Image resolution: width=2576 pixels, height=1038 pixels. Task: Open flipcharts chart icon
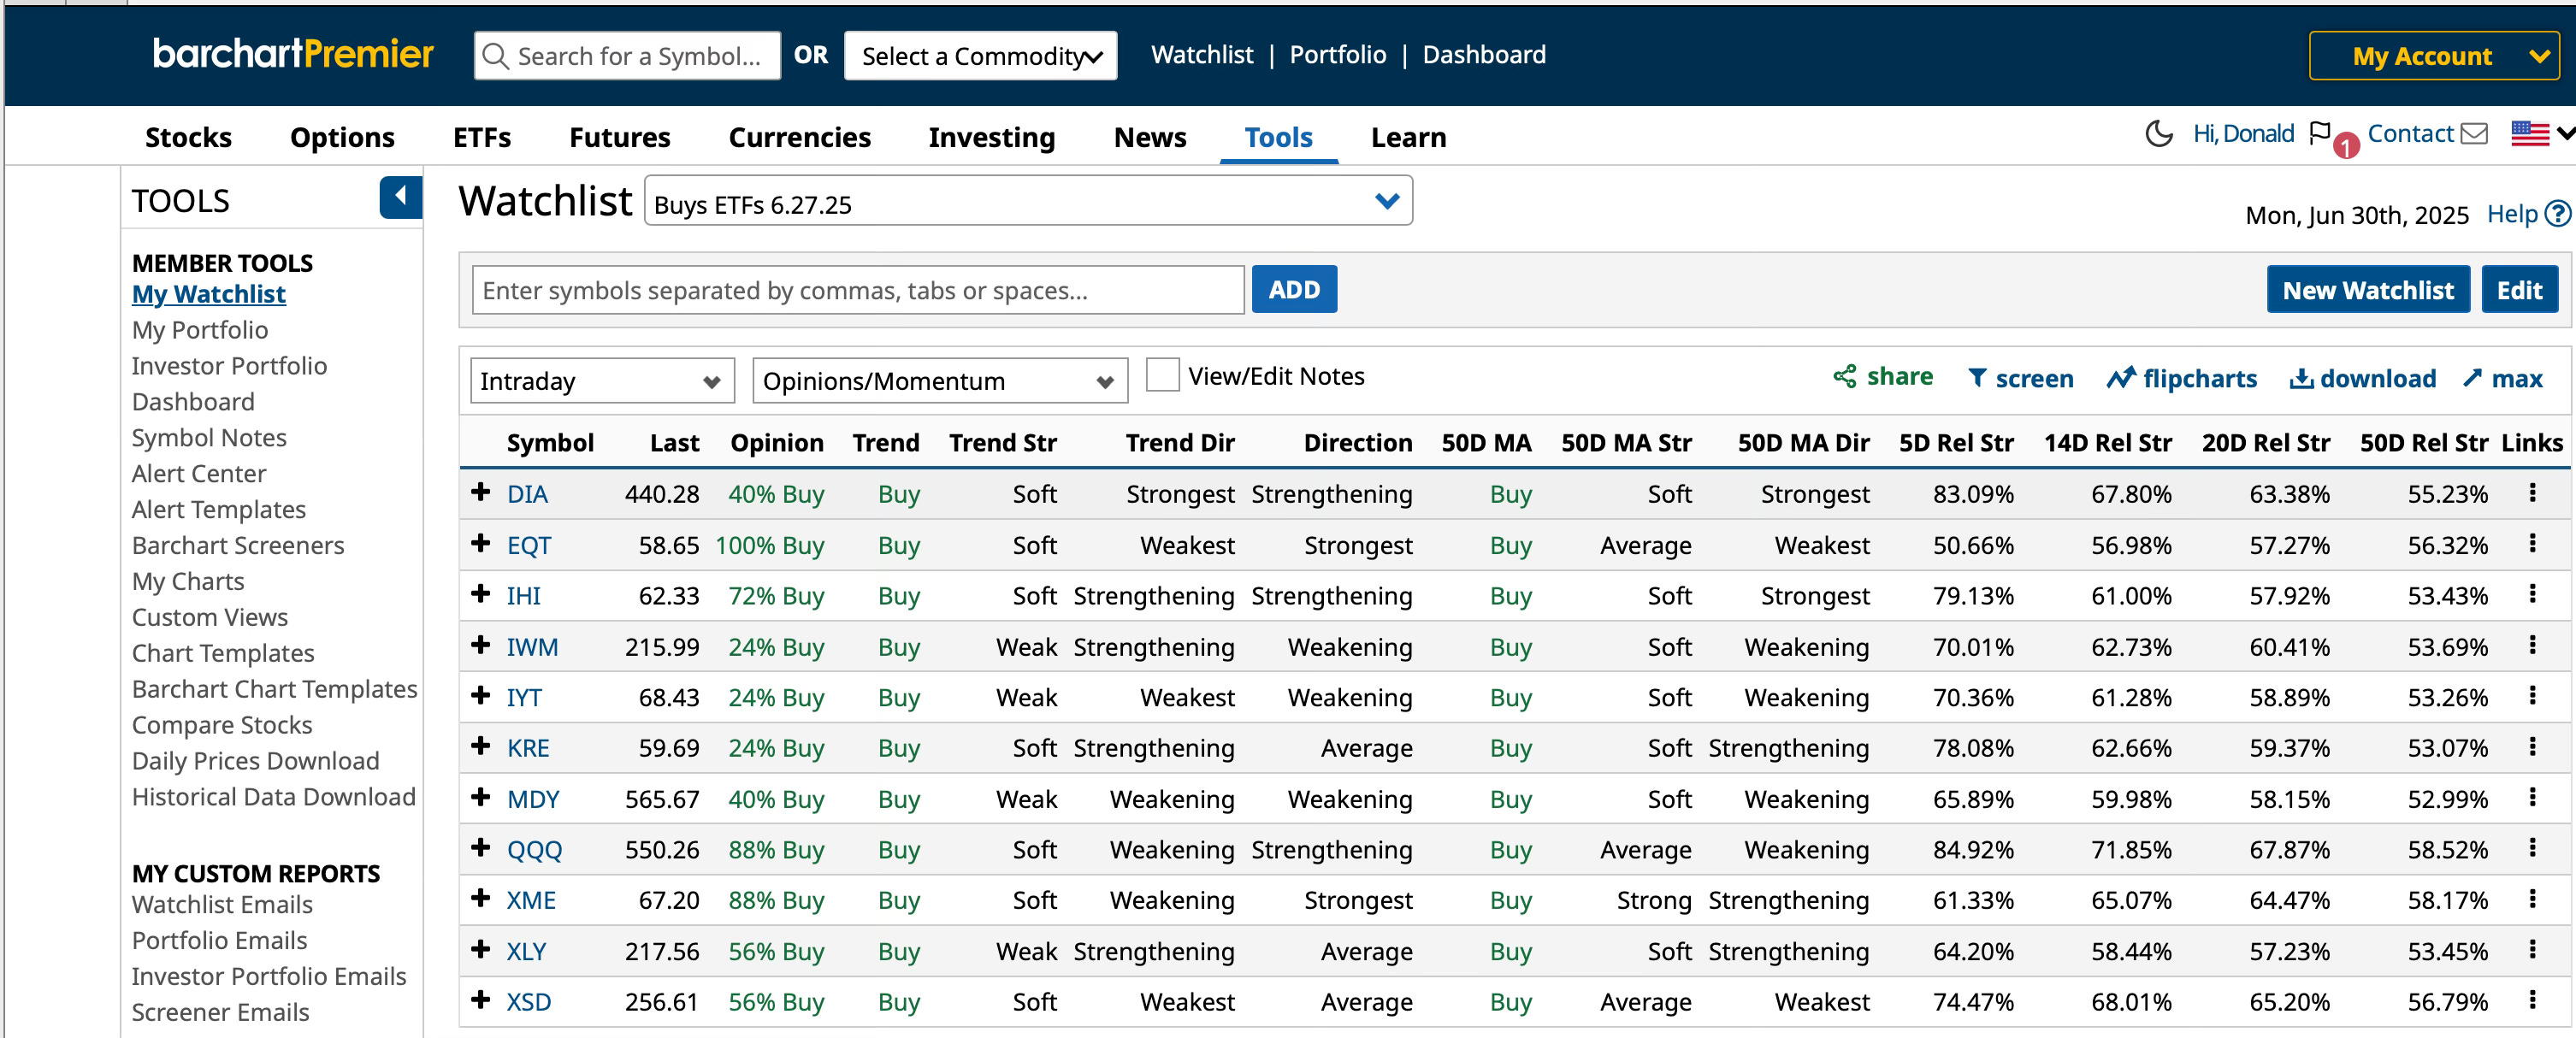click(2120, 378)
